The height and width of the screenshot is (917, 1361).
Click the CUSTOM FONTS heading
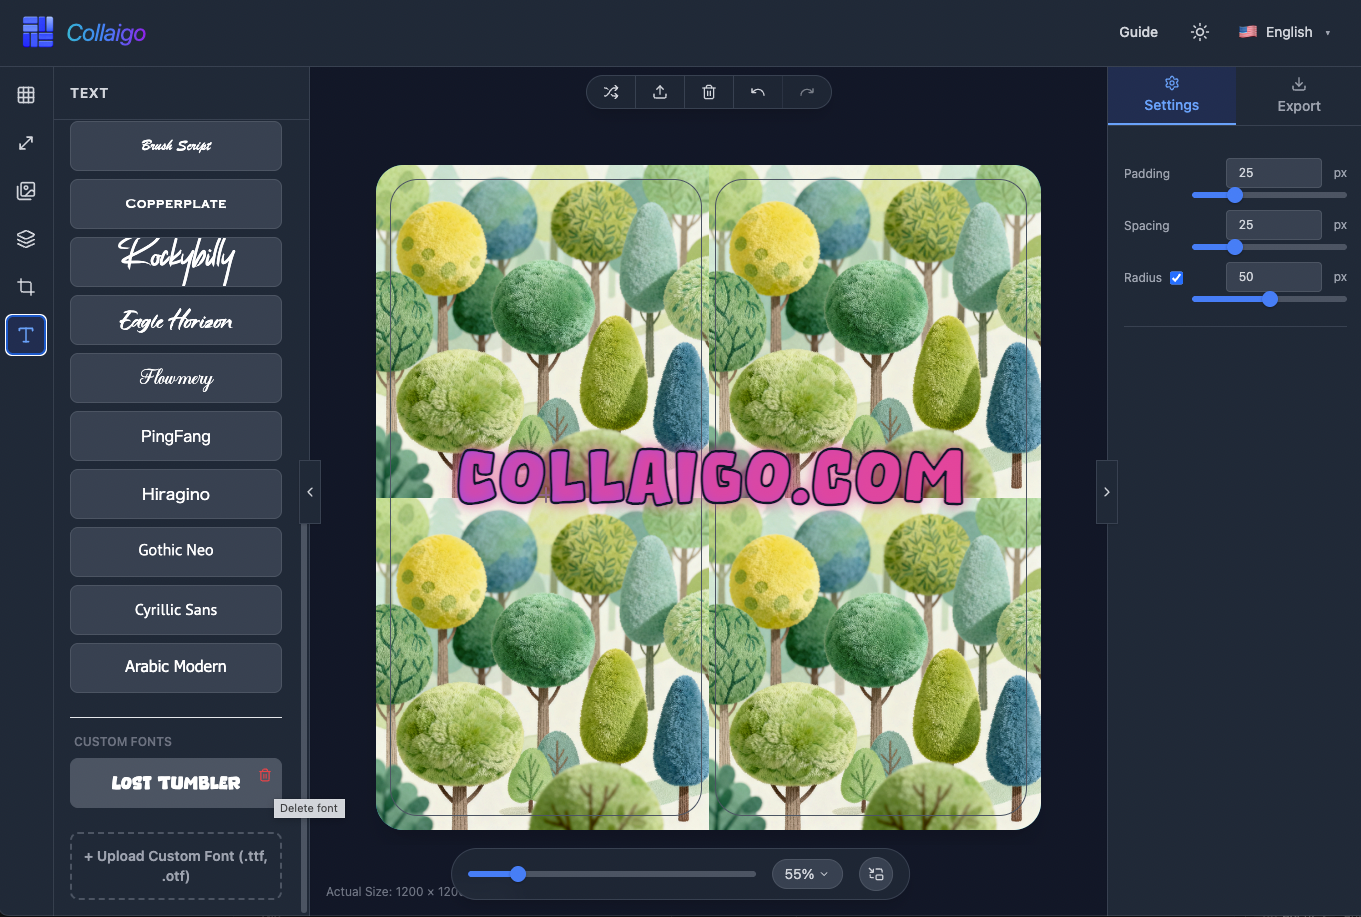tap(123, 742)
